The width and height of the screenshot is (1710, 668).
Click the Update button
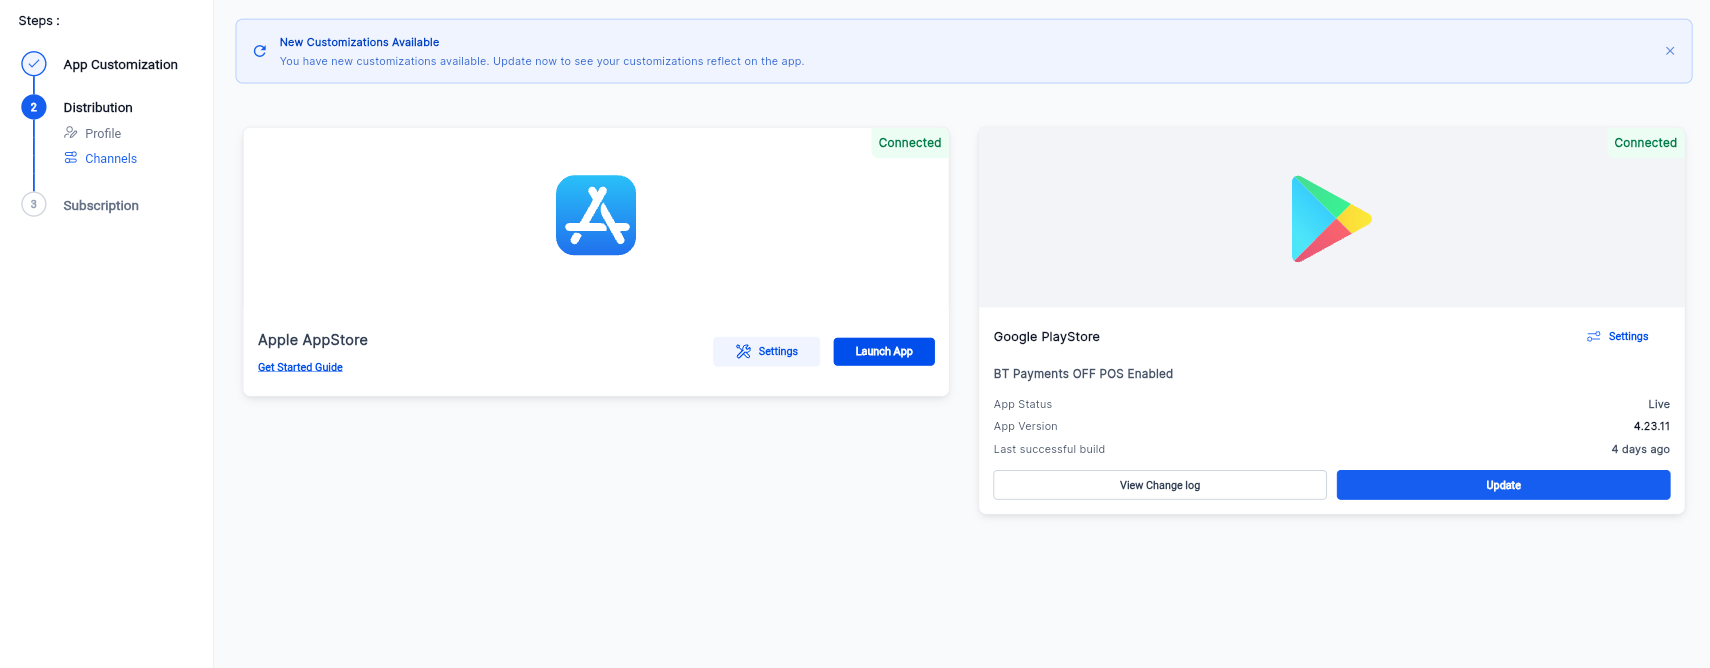point(1503,485)
